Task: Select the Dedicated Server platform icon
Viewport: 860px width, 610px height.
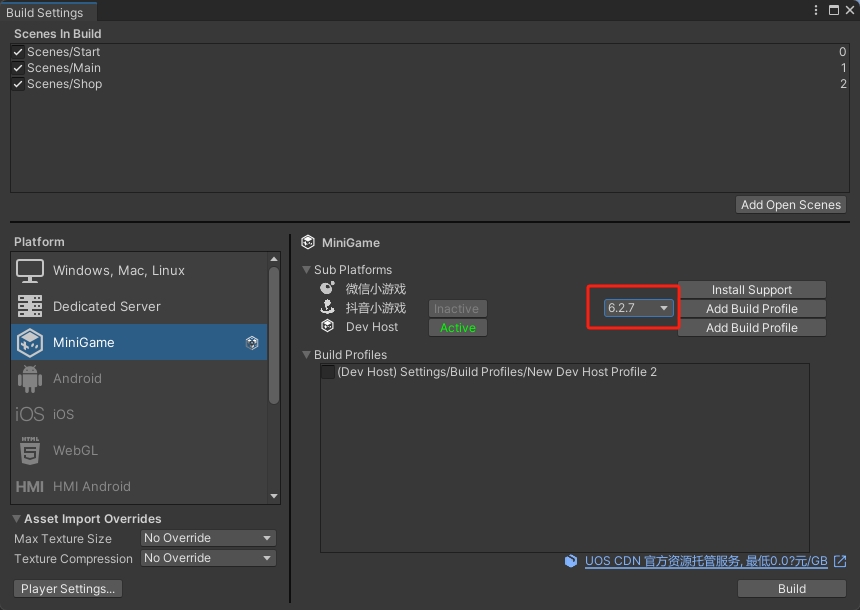Action: tap(30, 307)
